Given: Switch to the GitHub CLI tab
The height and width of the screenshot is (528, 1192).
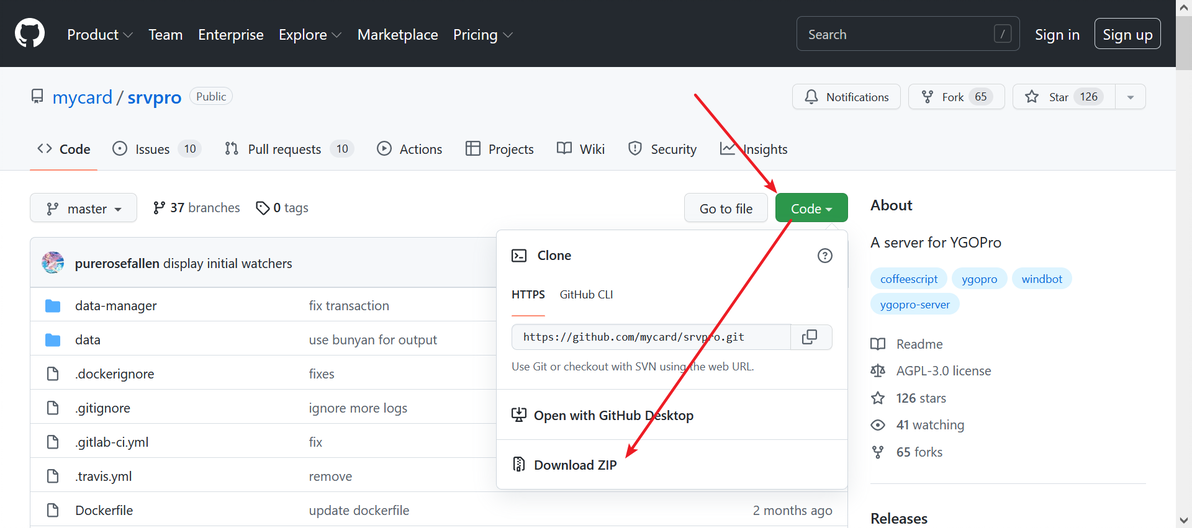Looking at the screenshot, I should click(x=586, y=294).
